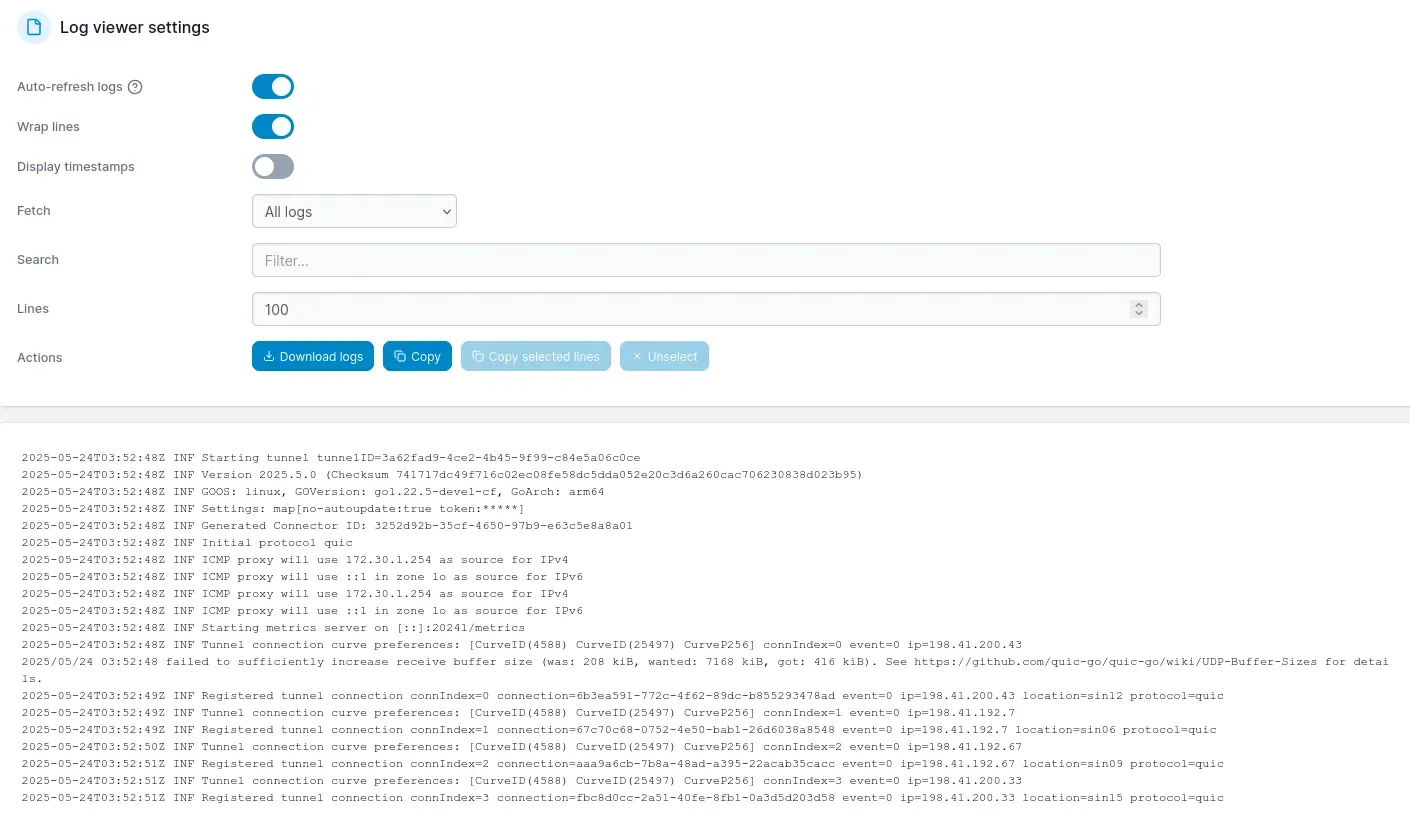Select the "Initial protocol quic" log line
This screenshot has width=1410, height=821.
click(187, 543)
